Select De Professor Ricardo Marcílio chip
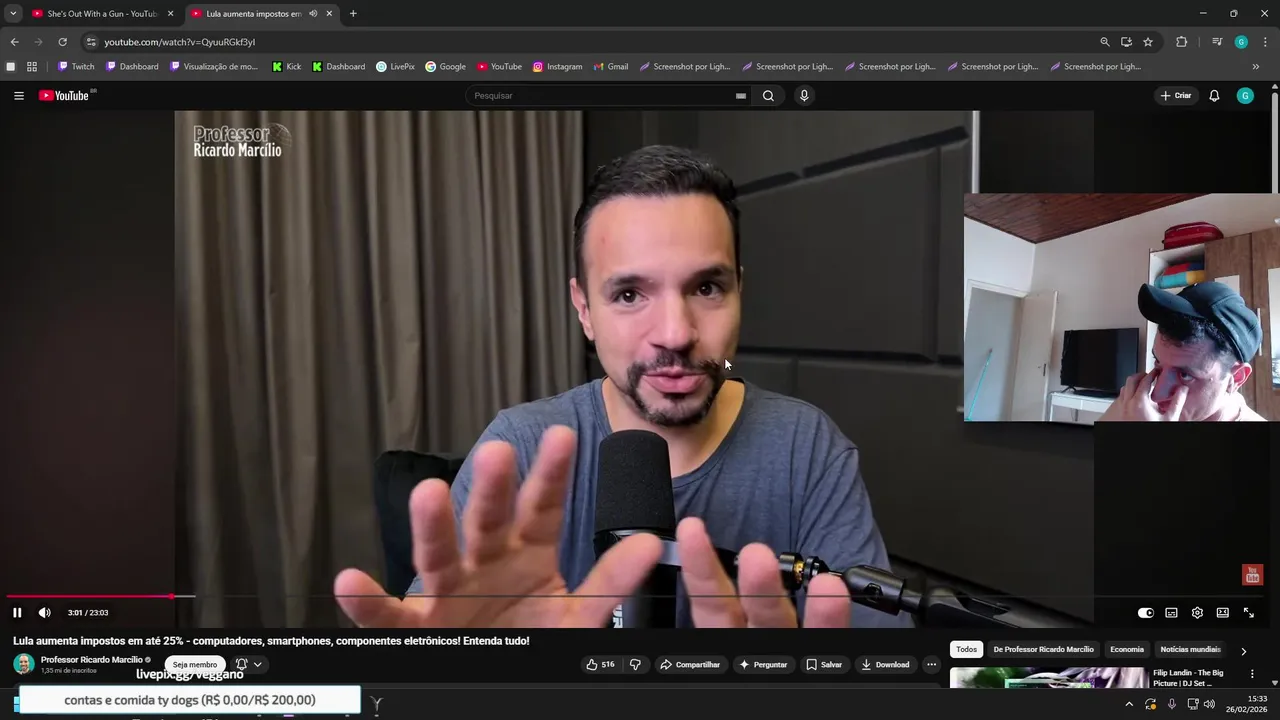Viewport: 1280px width, 720px height. pyautogui.click(x=1043, y=650)
